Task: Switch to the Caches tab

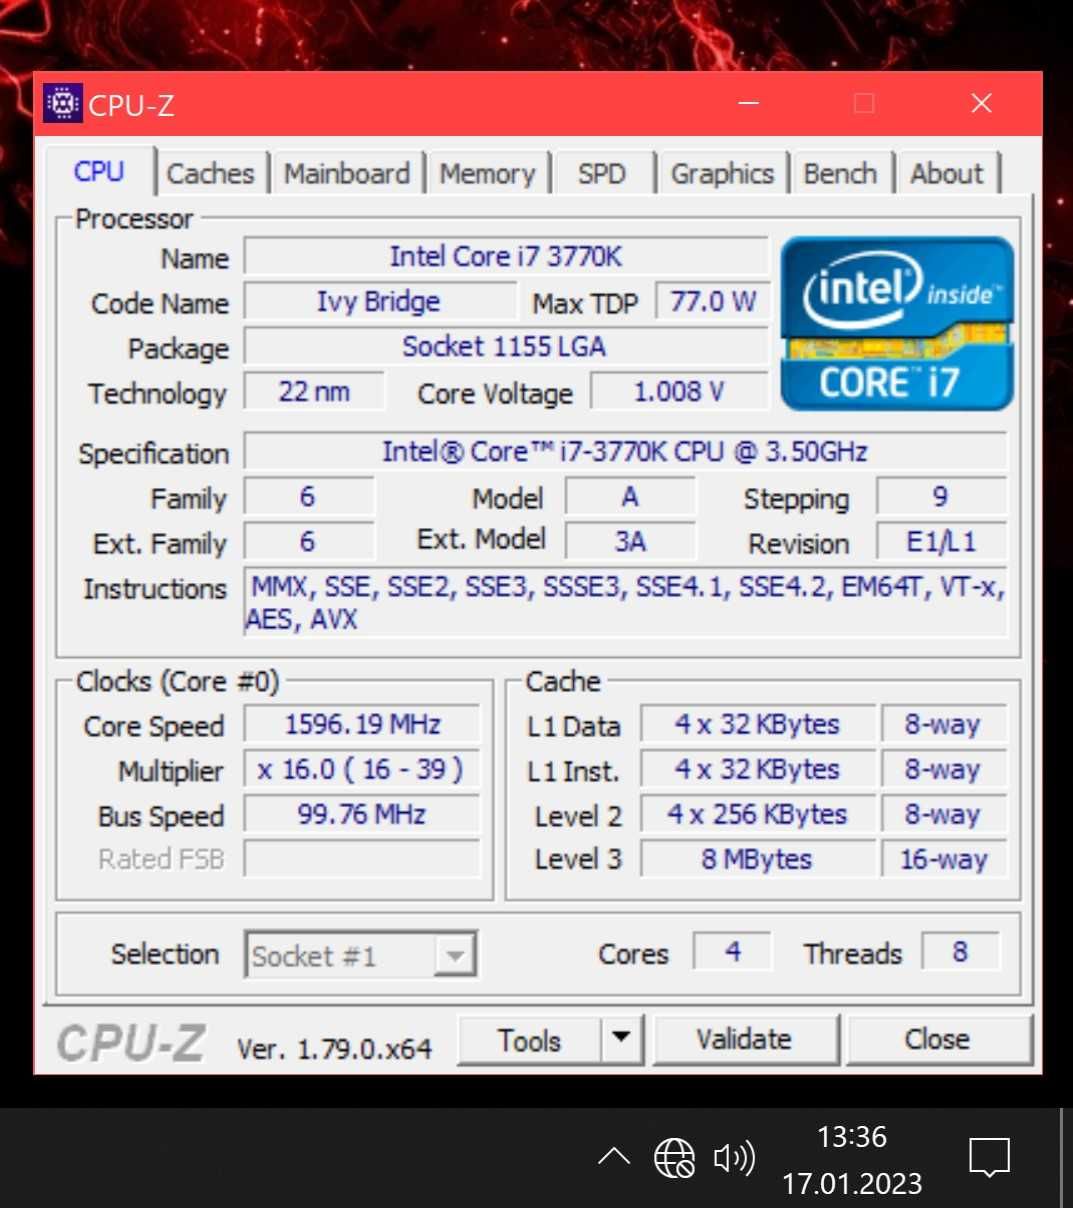Action: pos(211,173)
